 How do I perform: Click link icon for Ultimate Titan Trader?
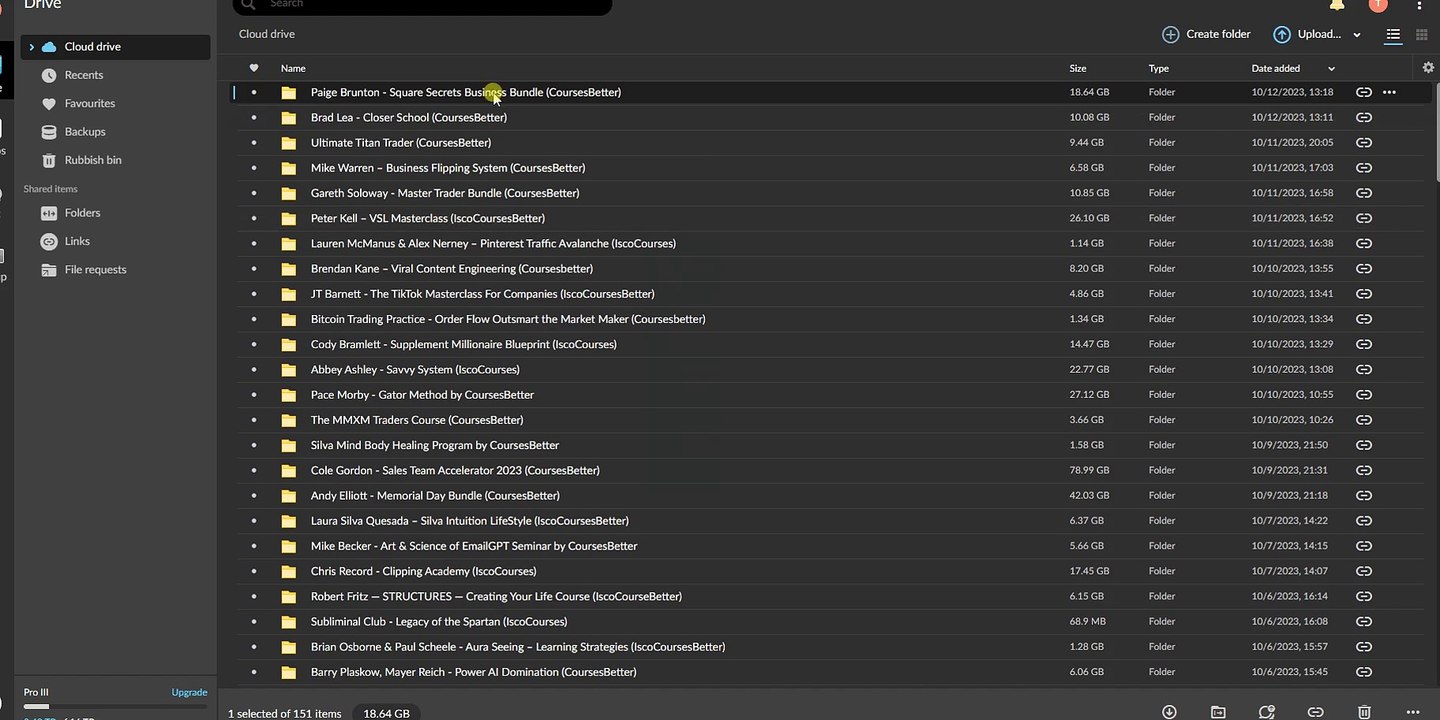click(1363, 142)
